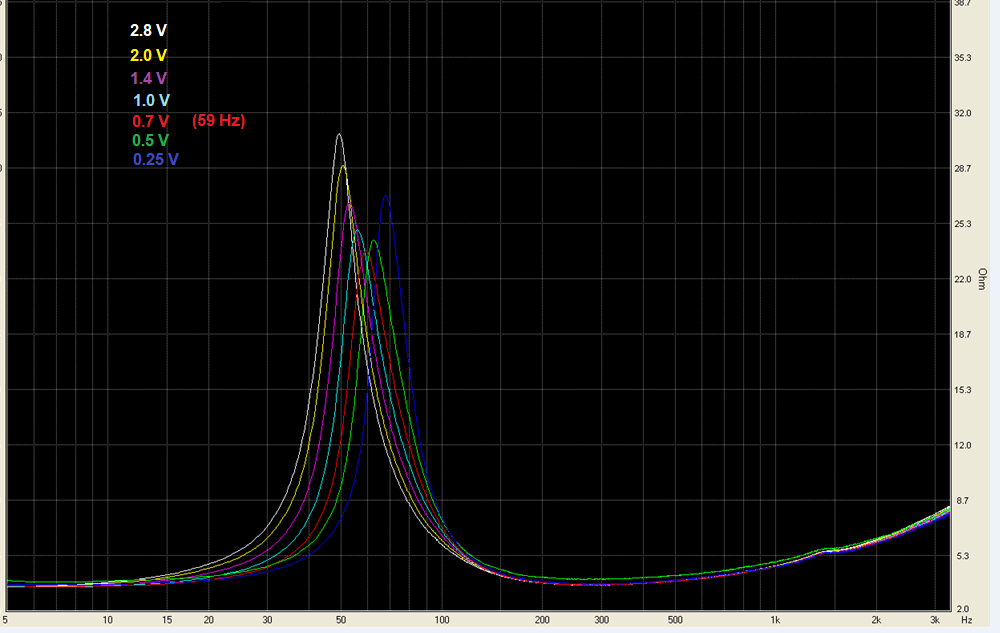Click the 2k label on the frequency axis
Viewport: 1000px width, 633px height.
point(876,620)
